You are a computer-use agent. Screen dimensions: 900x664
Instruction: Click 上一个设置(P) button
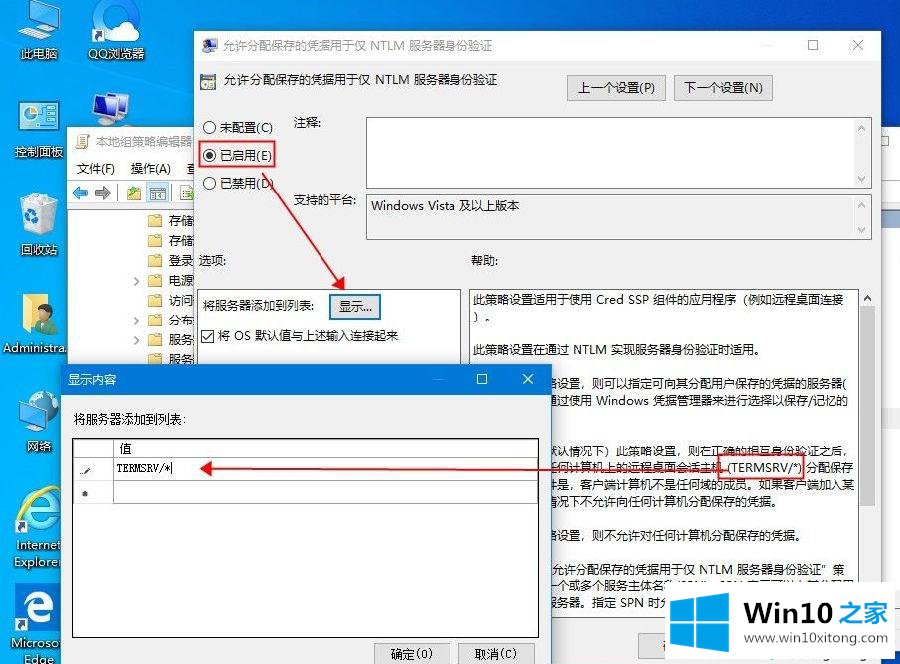[616, 88]
